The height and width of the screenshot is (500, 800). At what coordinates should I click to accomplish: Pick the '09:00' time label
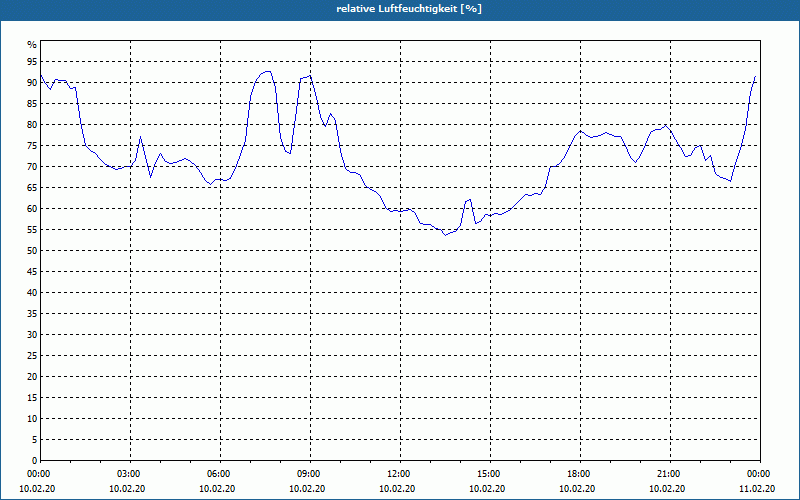308,474
